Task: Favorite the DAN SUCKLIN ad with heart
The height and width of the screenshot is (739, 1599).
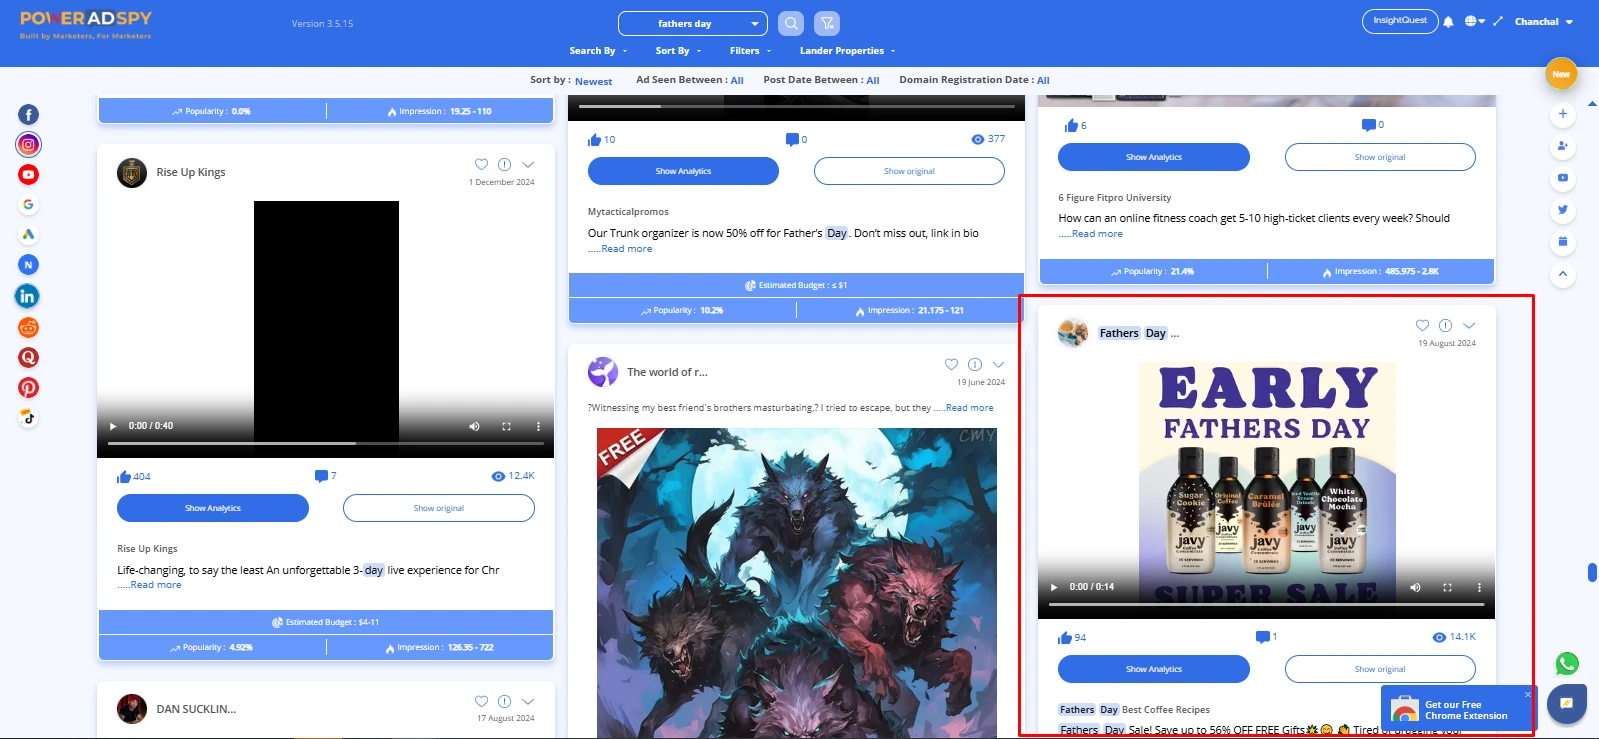Action: (x=481, y=701)
